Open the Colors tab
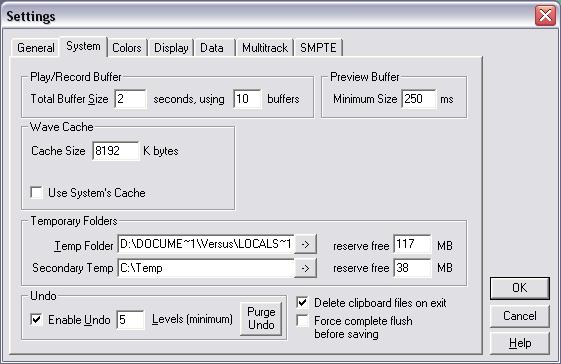This screenshot has width=561, height=364. [x=127, y=48]
